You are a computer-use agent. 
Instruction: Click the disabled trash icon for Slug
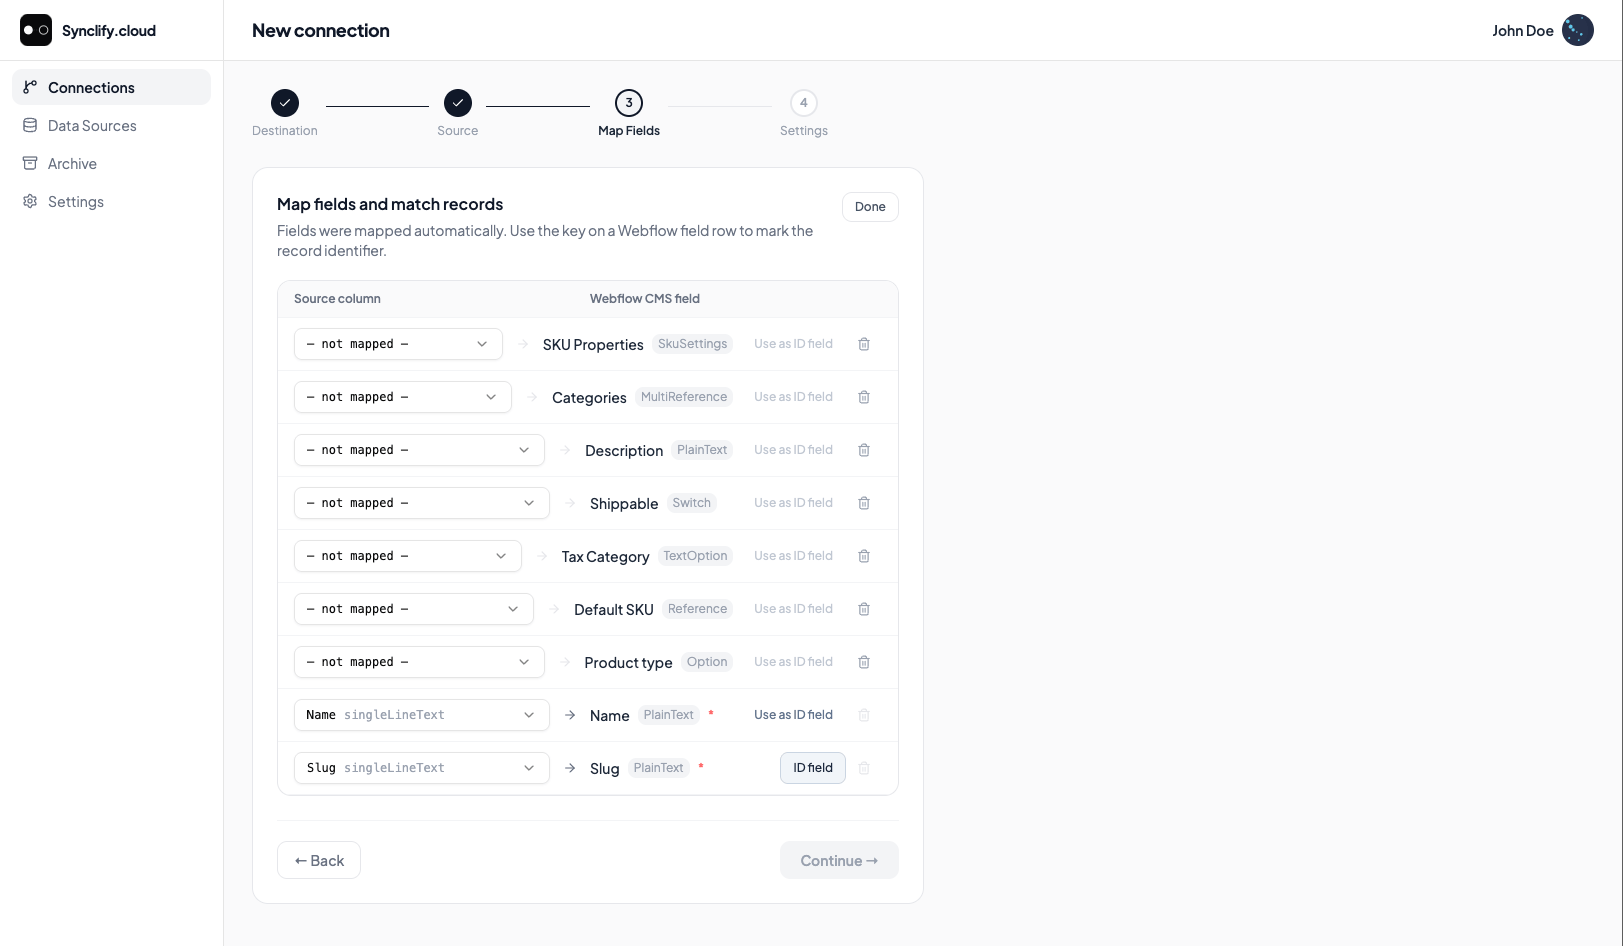pos(864,768)
